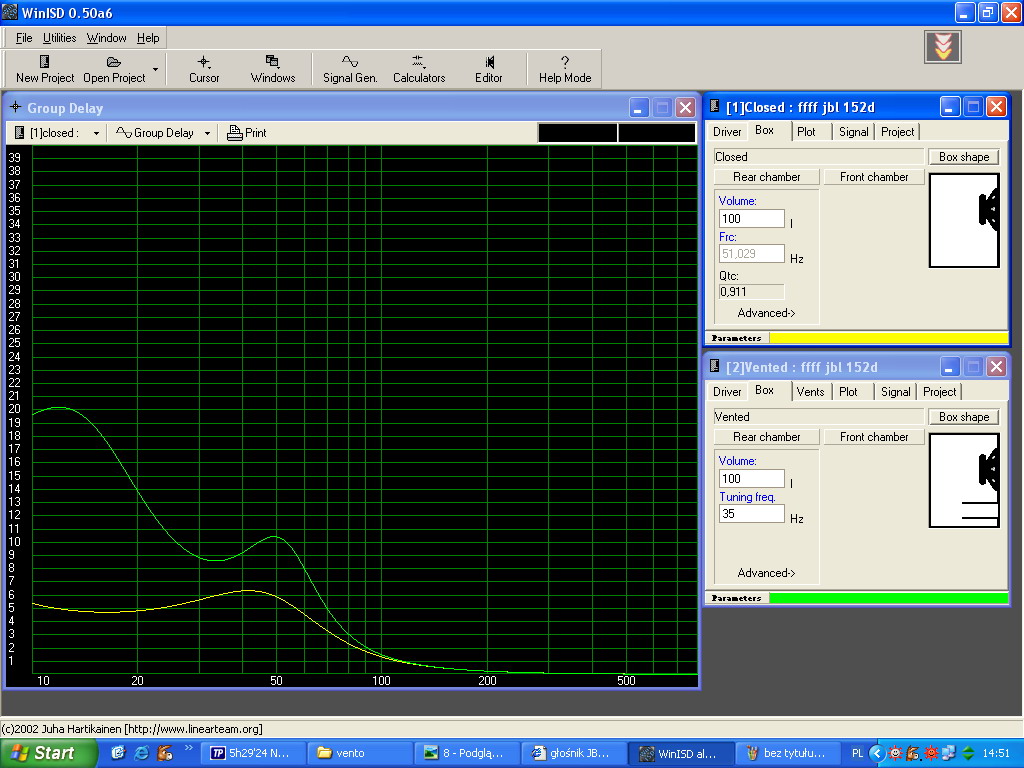Activate the Cursor tool
The height and width of the screenshot is (768, 1024).
tap(204, 62)
